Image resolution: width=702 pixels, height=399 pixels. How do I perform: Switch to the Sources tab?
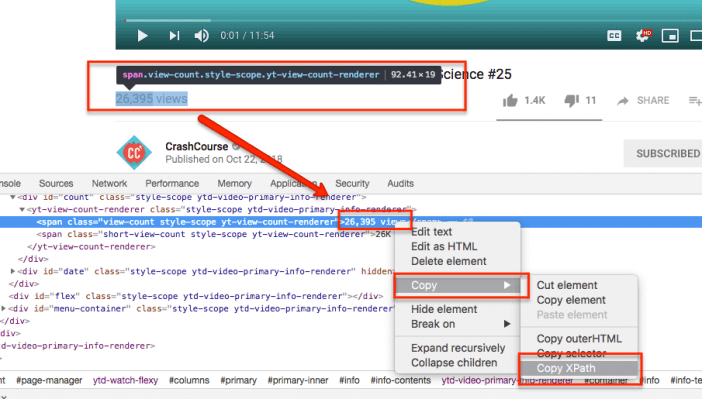56,184
